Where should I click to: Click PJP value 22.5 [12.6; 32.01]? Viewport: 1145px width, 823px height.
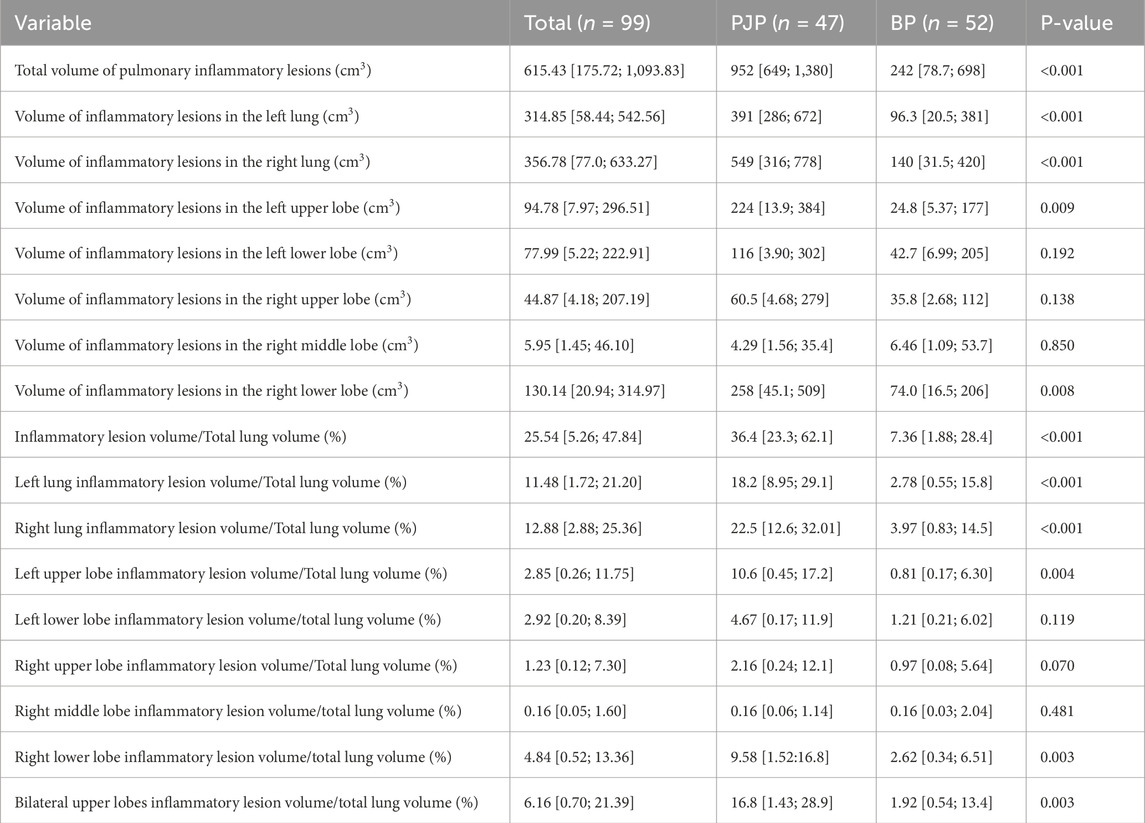click(x=787, y=529)
